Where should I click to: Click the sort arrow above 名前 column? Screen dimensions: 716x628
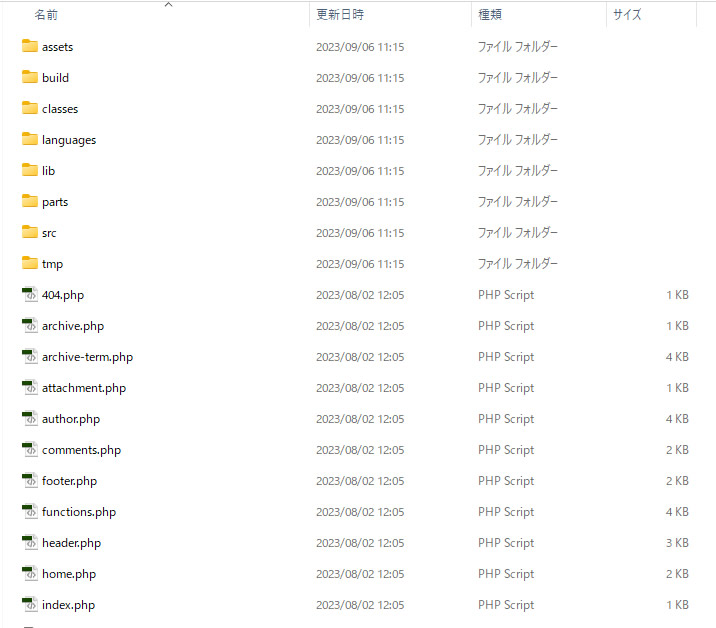(168, 5)
